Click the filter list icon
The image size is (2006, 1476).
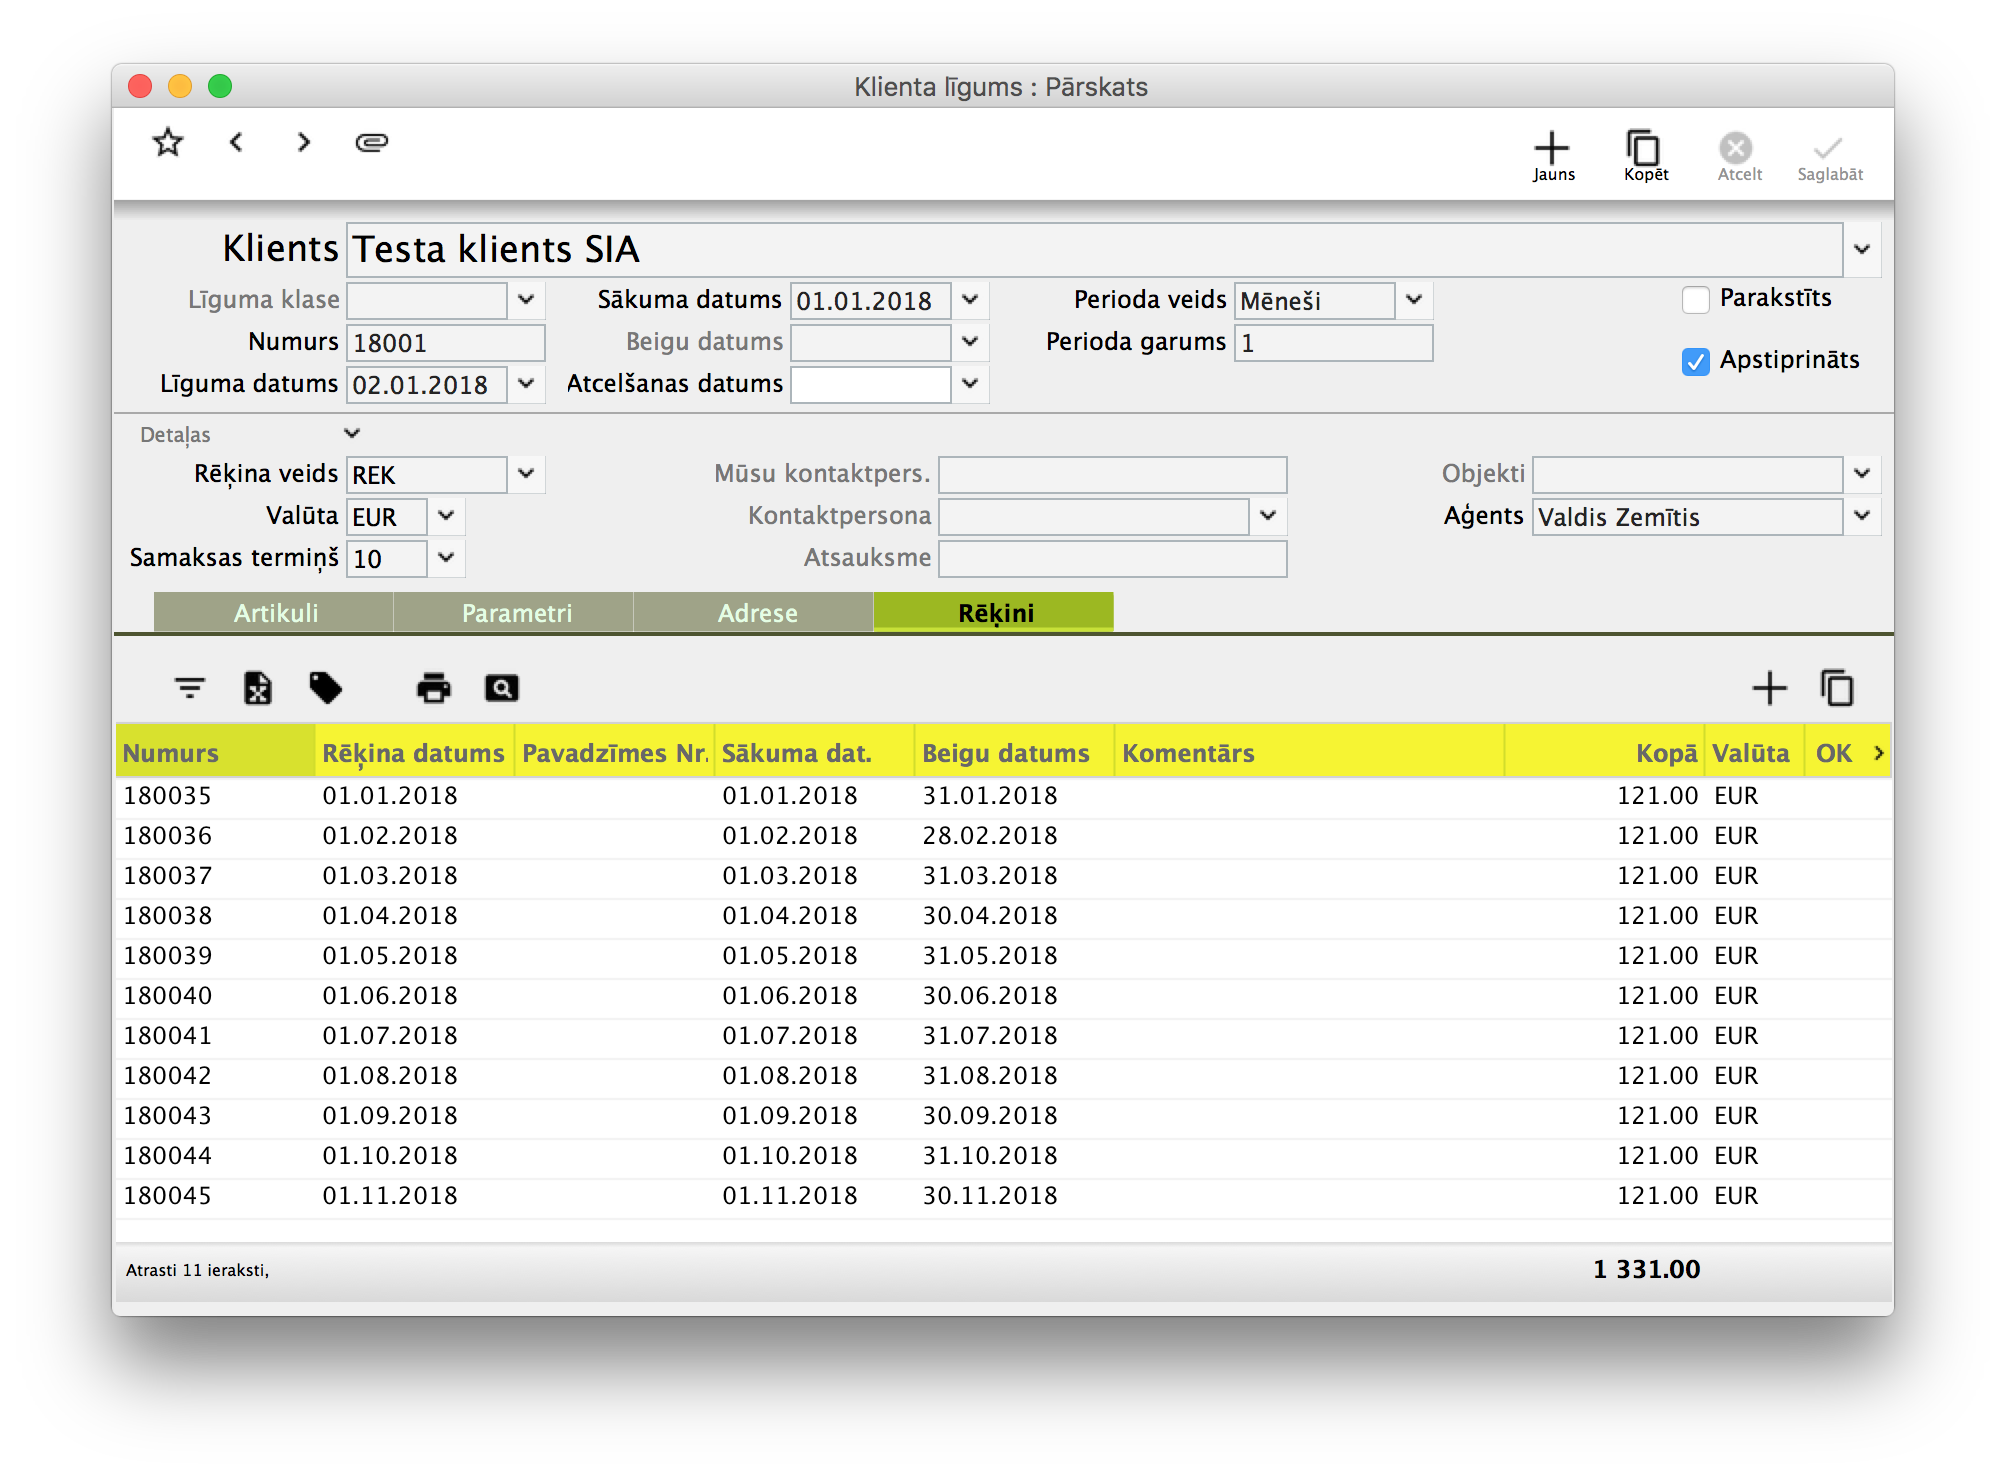pos(189,688)
